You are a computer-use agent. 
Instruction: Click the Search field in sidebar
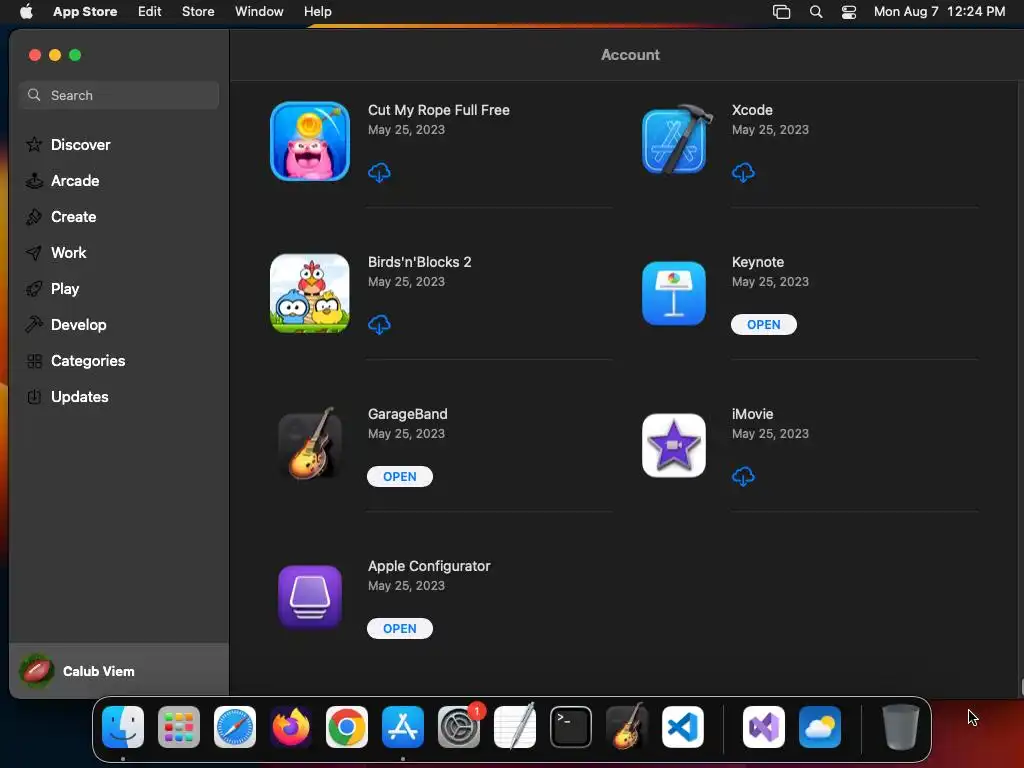pos(119,95)
